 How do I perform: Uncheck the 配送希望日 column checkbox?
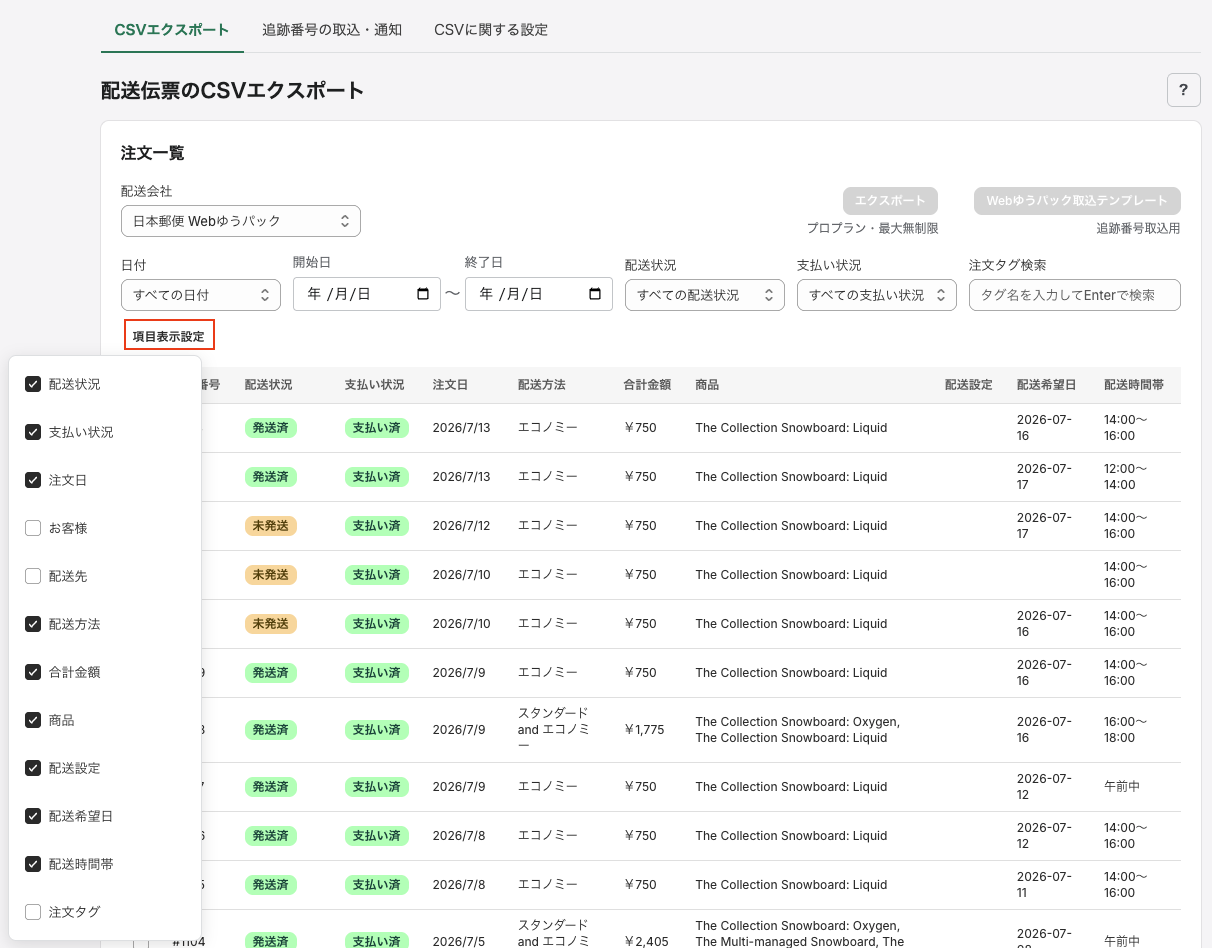point(33,816)
